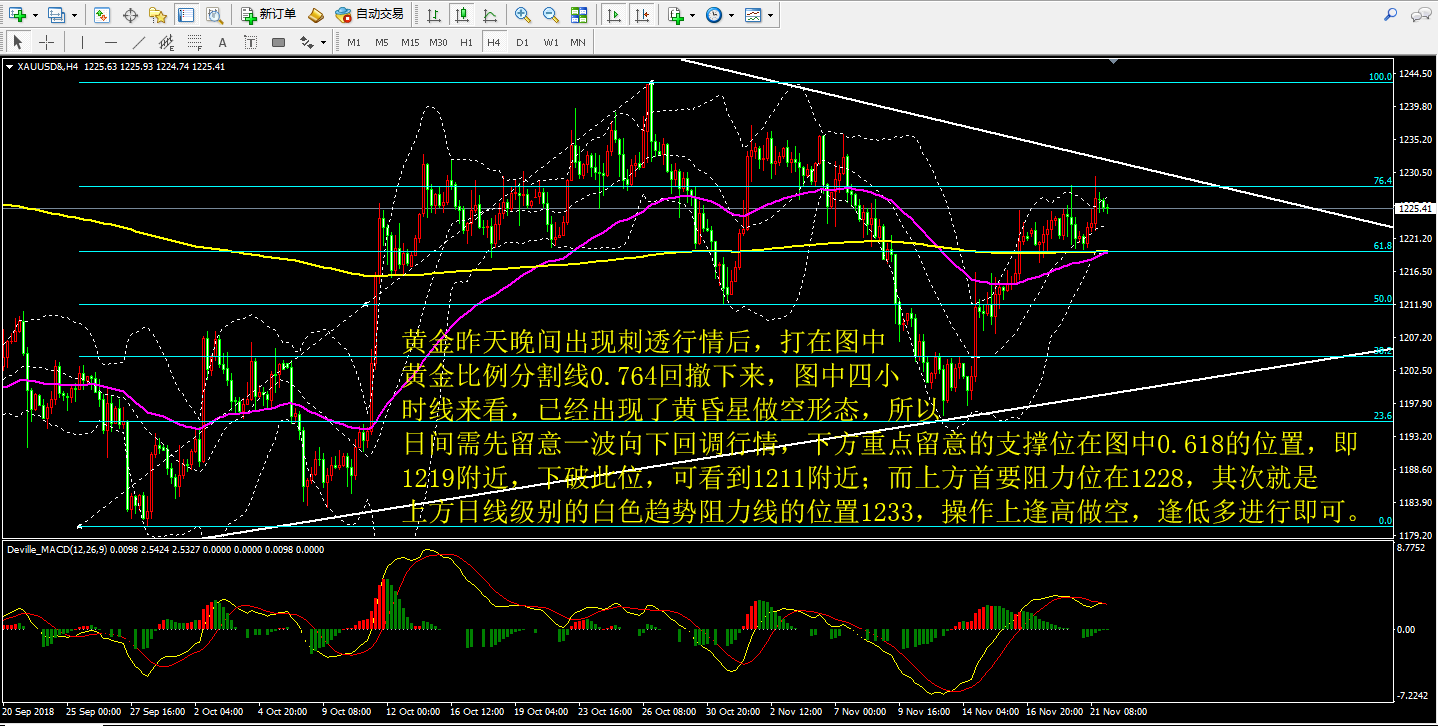
Task: Select the text label tool
Action: coord(250,42)
